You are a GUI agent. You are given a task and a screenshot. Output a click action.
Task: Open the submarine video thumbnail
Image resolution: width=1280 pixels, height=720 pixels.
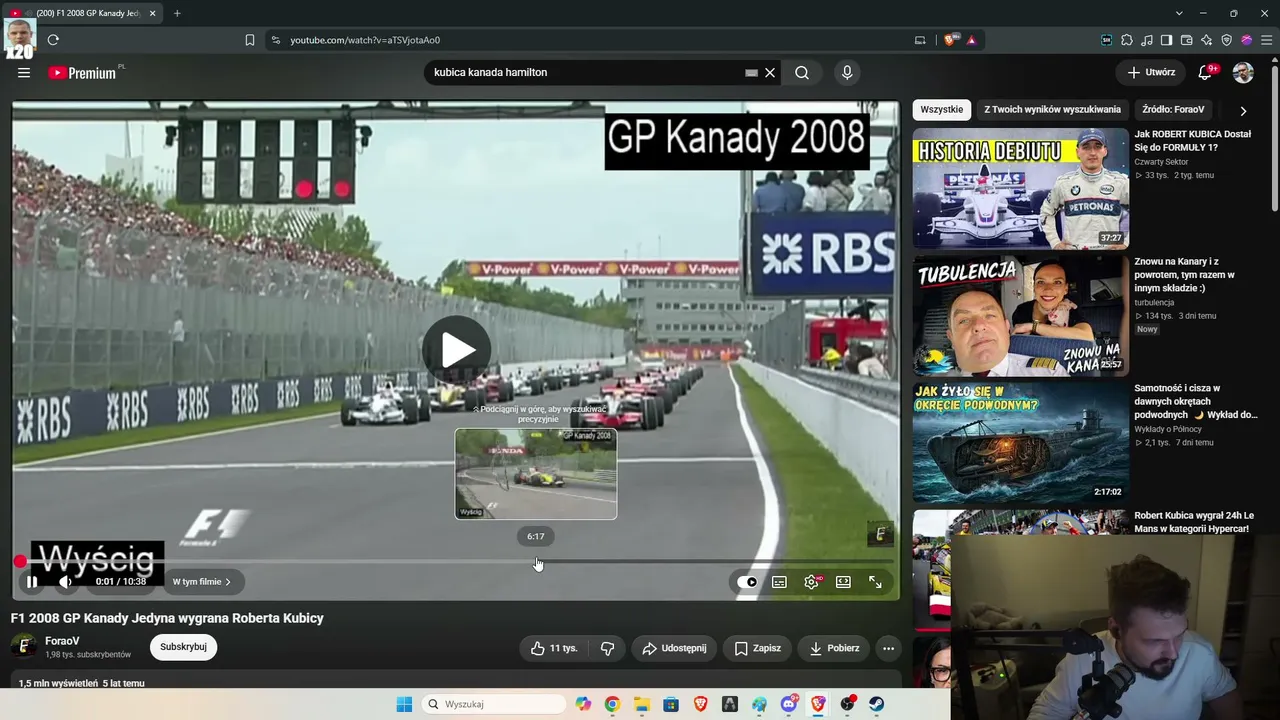(x=1020, y=442)
